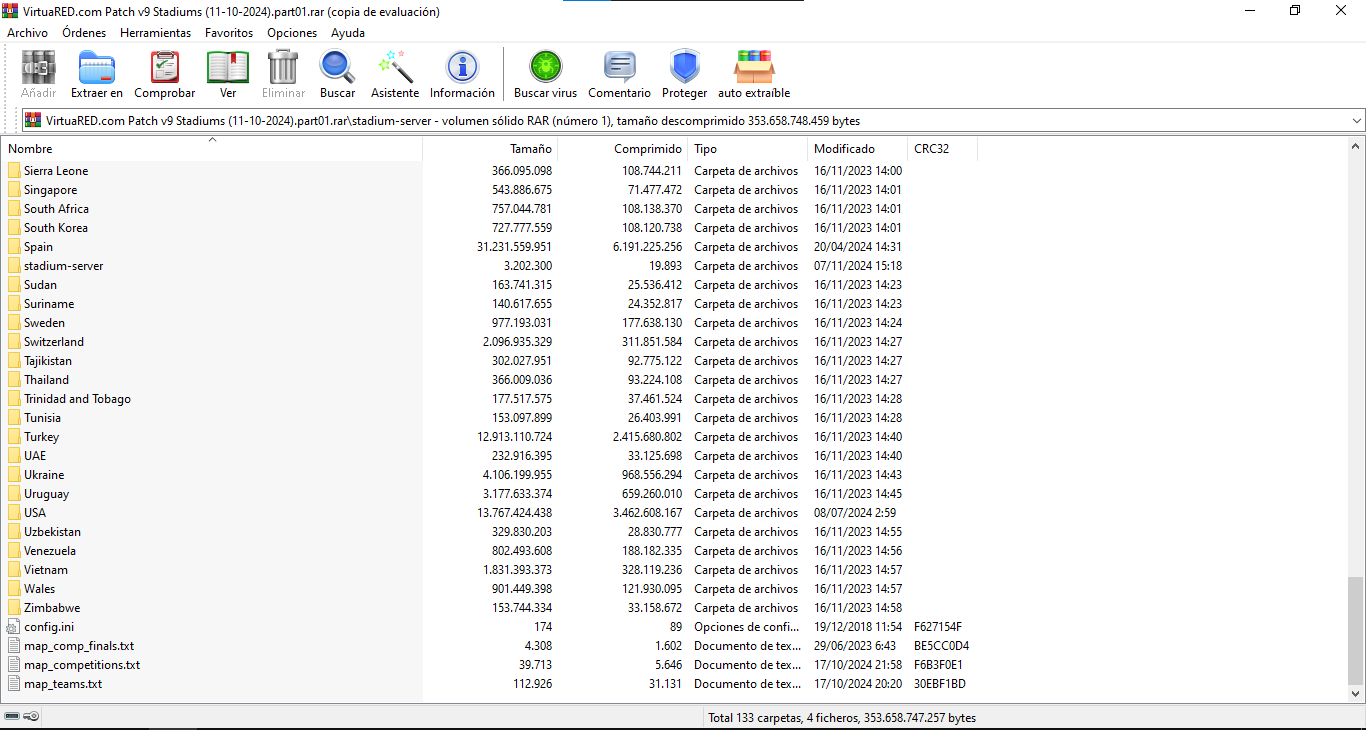The width and height of the screenshot is (1366, 730).
Task: Sort by CRC32 column header
Action: coord(942,149)
